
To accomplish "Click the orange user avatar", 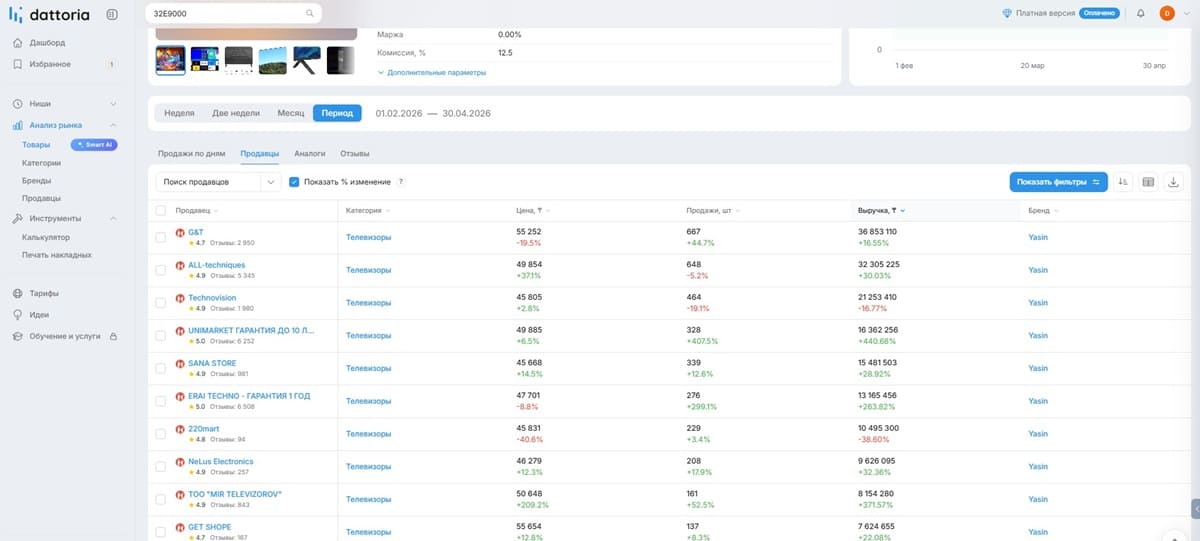I will pyautogui.click(x=1166, y=13).
